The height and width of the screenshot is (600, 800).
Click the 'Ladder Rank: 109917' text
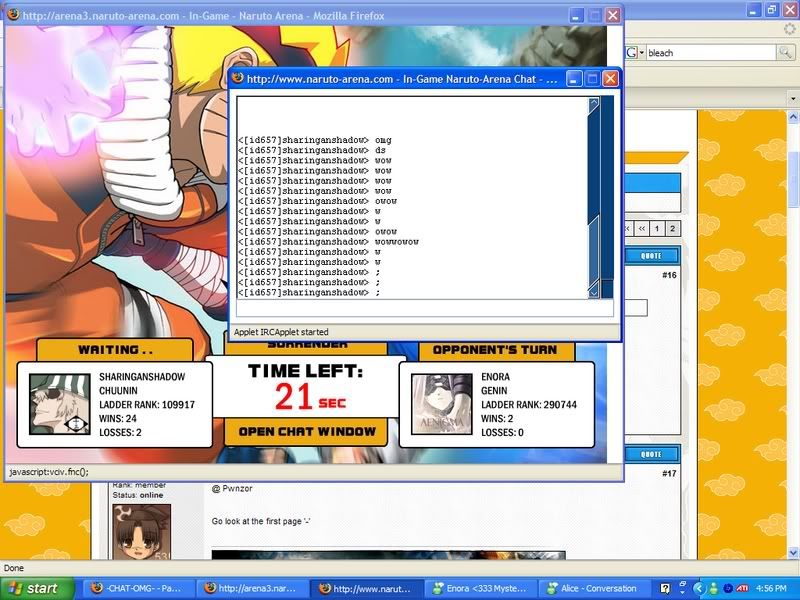(147, 405)
